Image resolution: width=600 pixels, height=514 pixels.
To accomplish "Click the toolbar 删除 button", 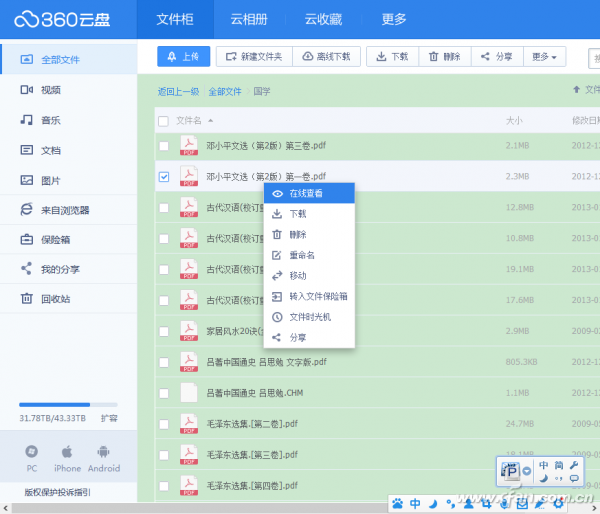I will [445, 57].
